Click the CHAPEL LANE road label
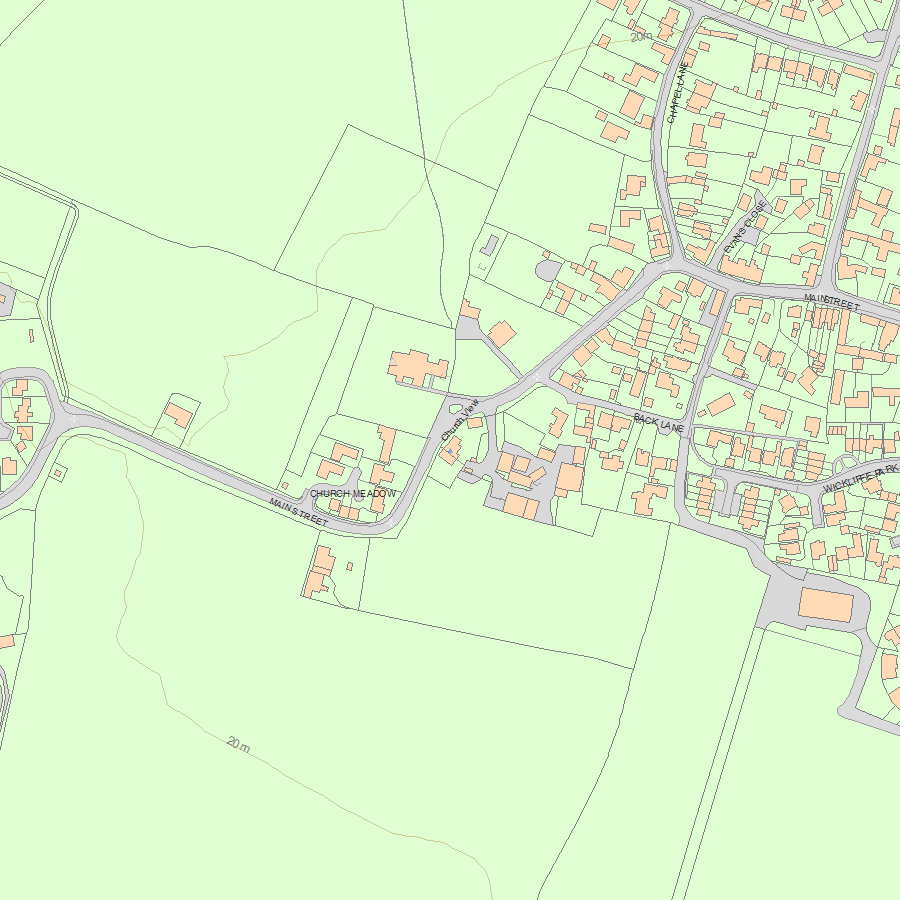 (678, 92)
